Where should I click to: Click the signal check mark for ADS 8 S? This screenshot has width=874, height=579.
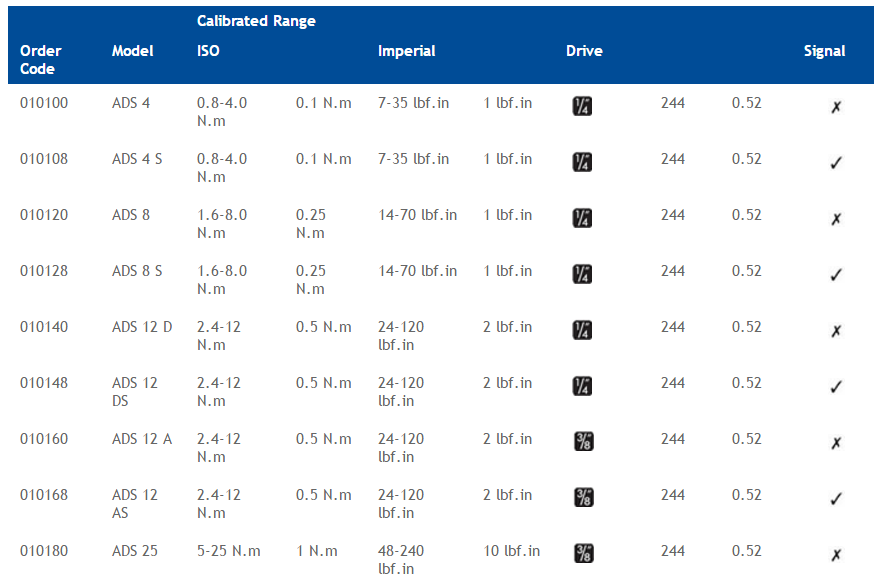tap(836, 275)
